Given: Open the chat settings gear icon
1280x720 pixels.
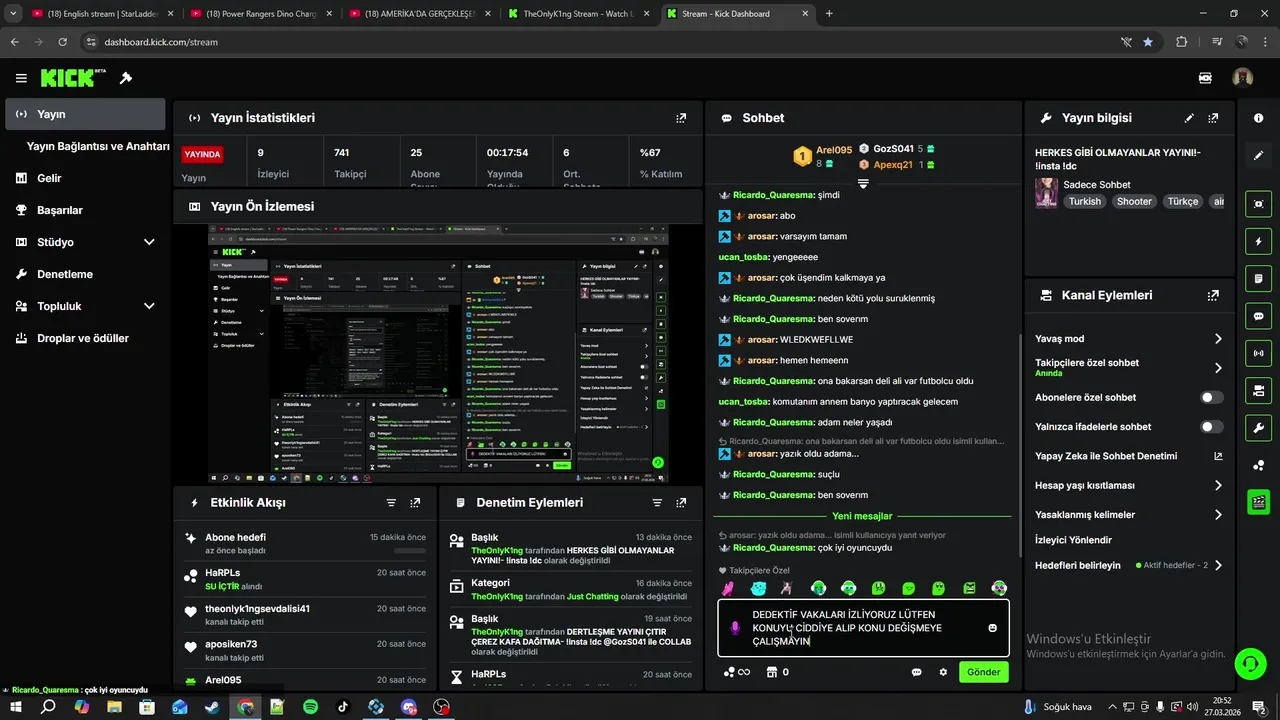Looking at the screenshot, I should 943,672.
